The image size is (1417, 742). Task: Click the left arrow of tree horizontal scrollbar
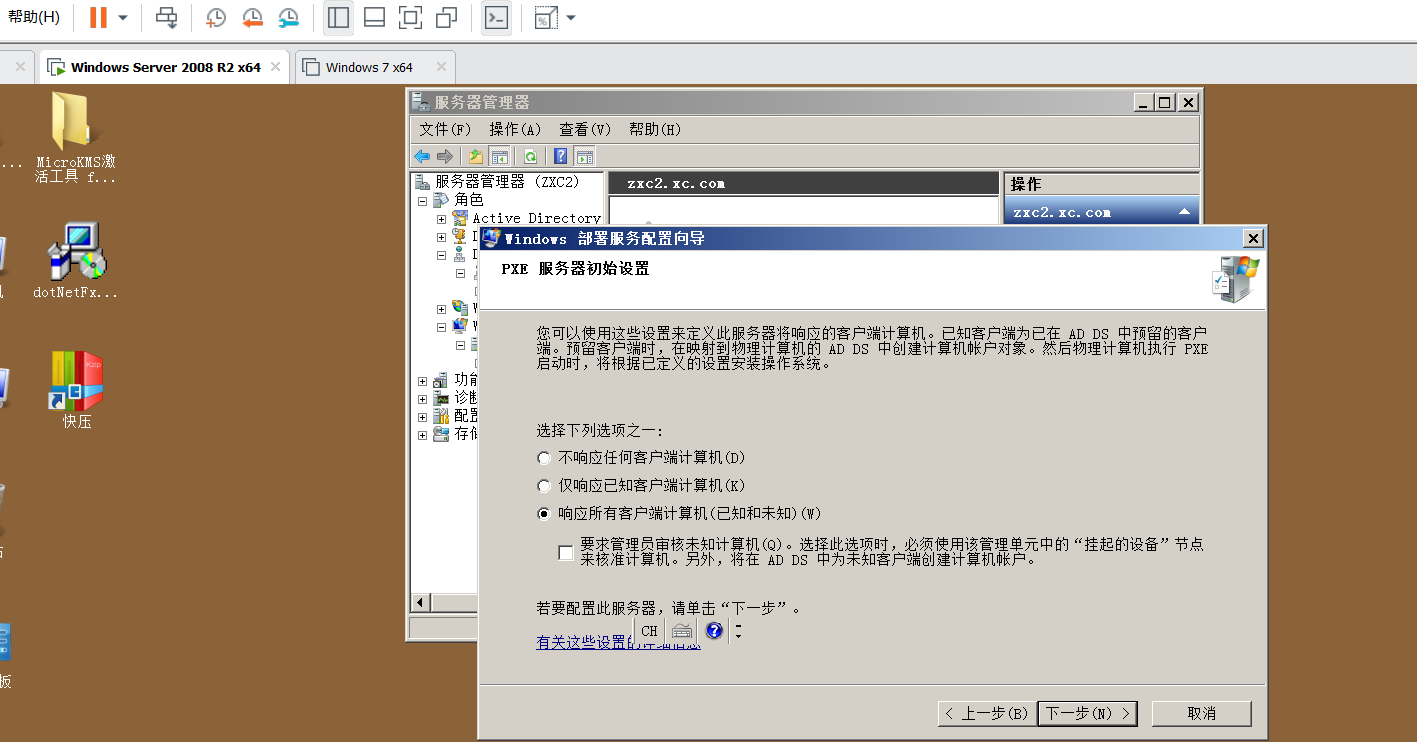pyautogui.click(x=421, y=602)
